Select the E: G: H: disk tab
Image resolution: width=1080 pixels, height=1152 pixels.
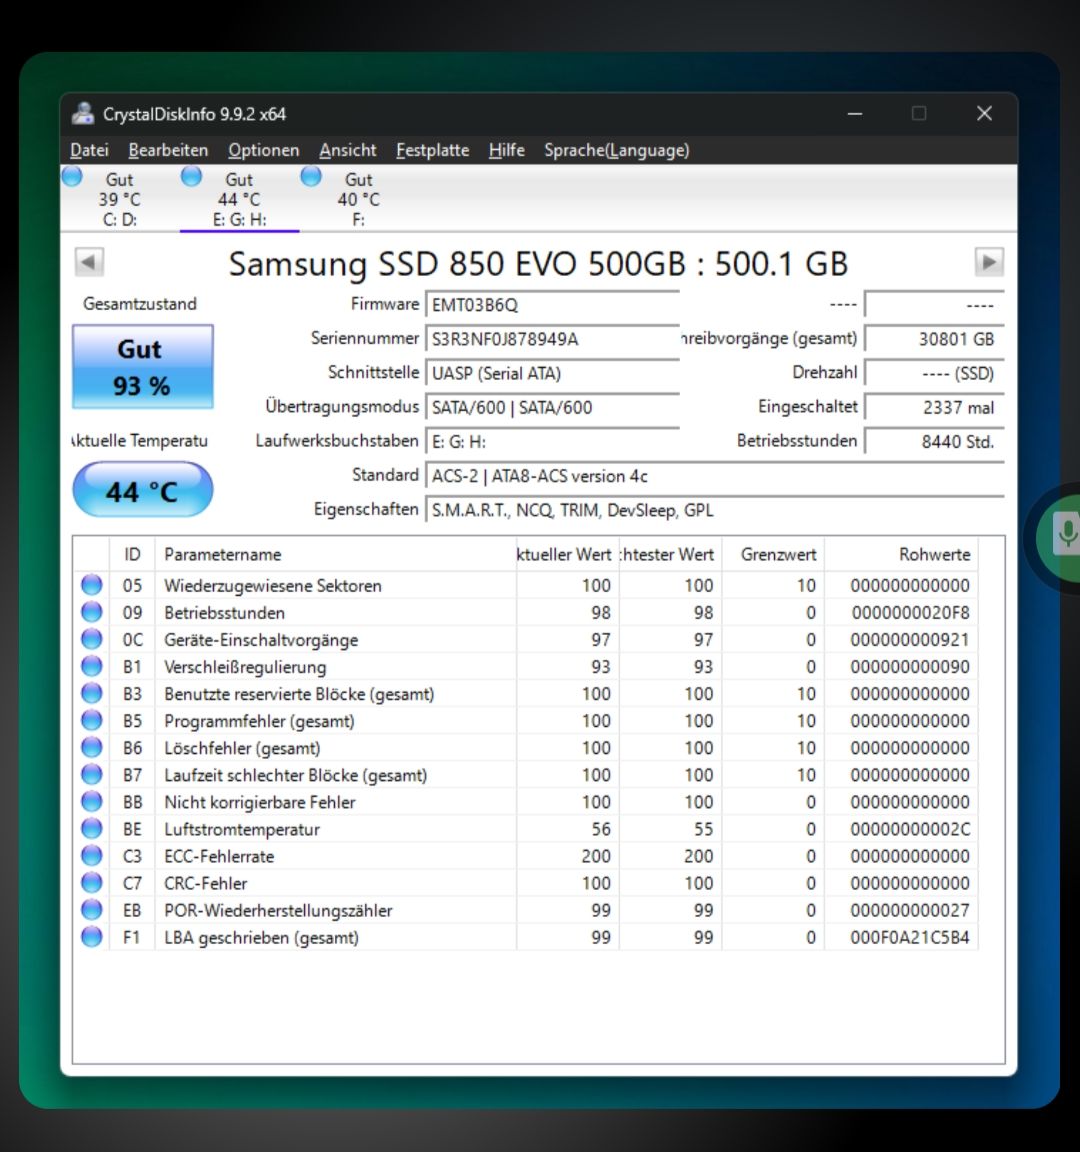pyautogui.click(x=240, y=198)
